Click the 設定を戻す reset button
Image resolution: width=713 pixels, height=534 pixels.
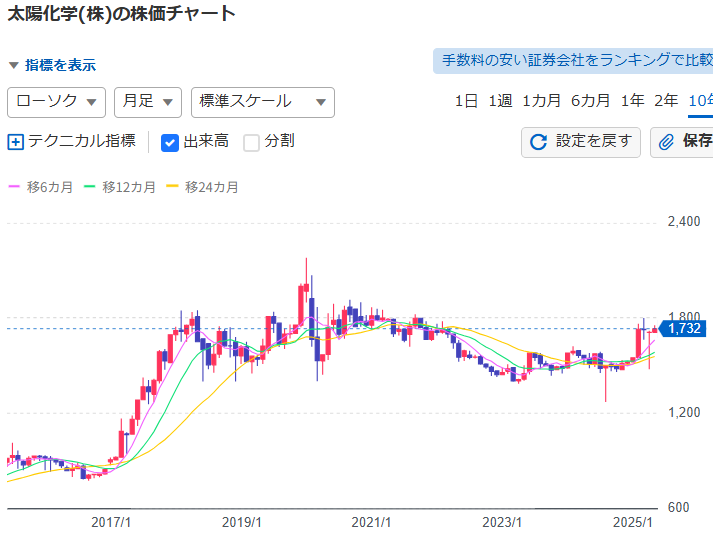click(x=581, y=142)
